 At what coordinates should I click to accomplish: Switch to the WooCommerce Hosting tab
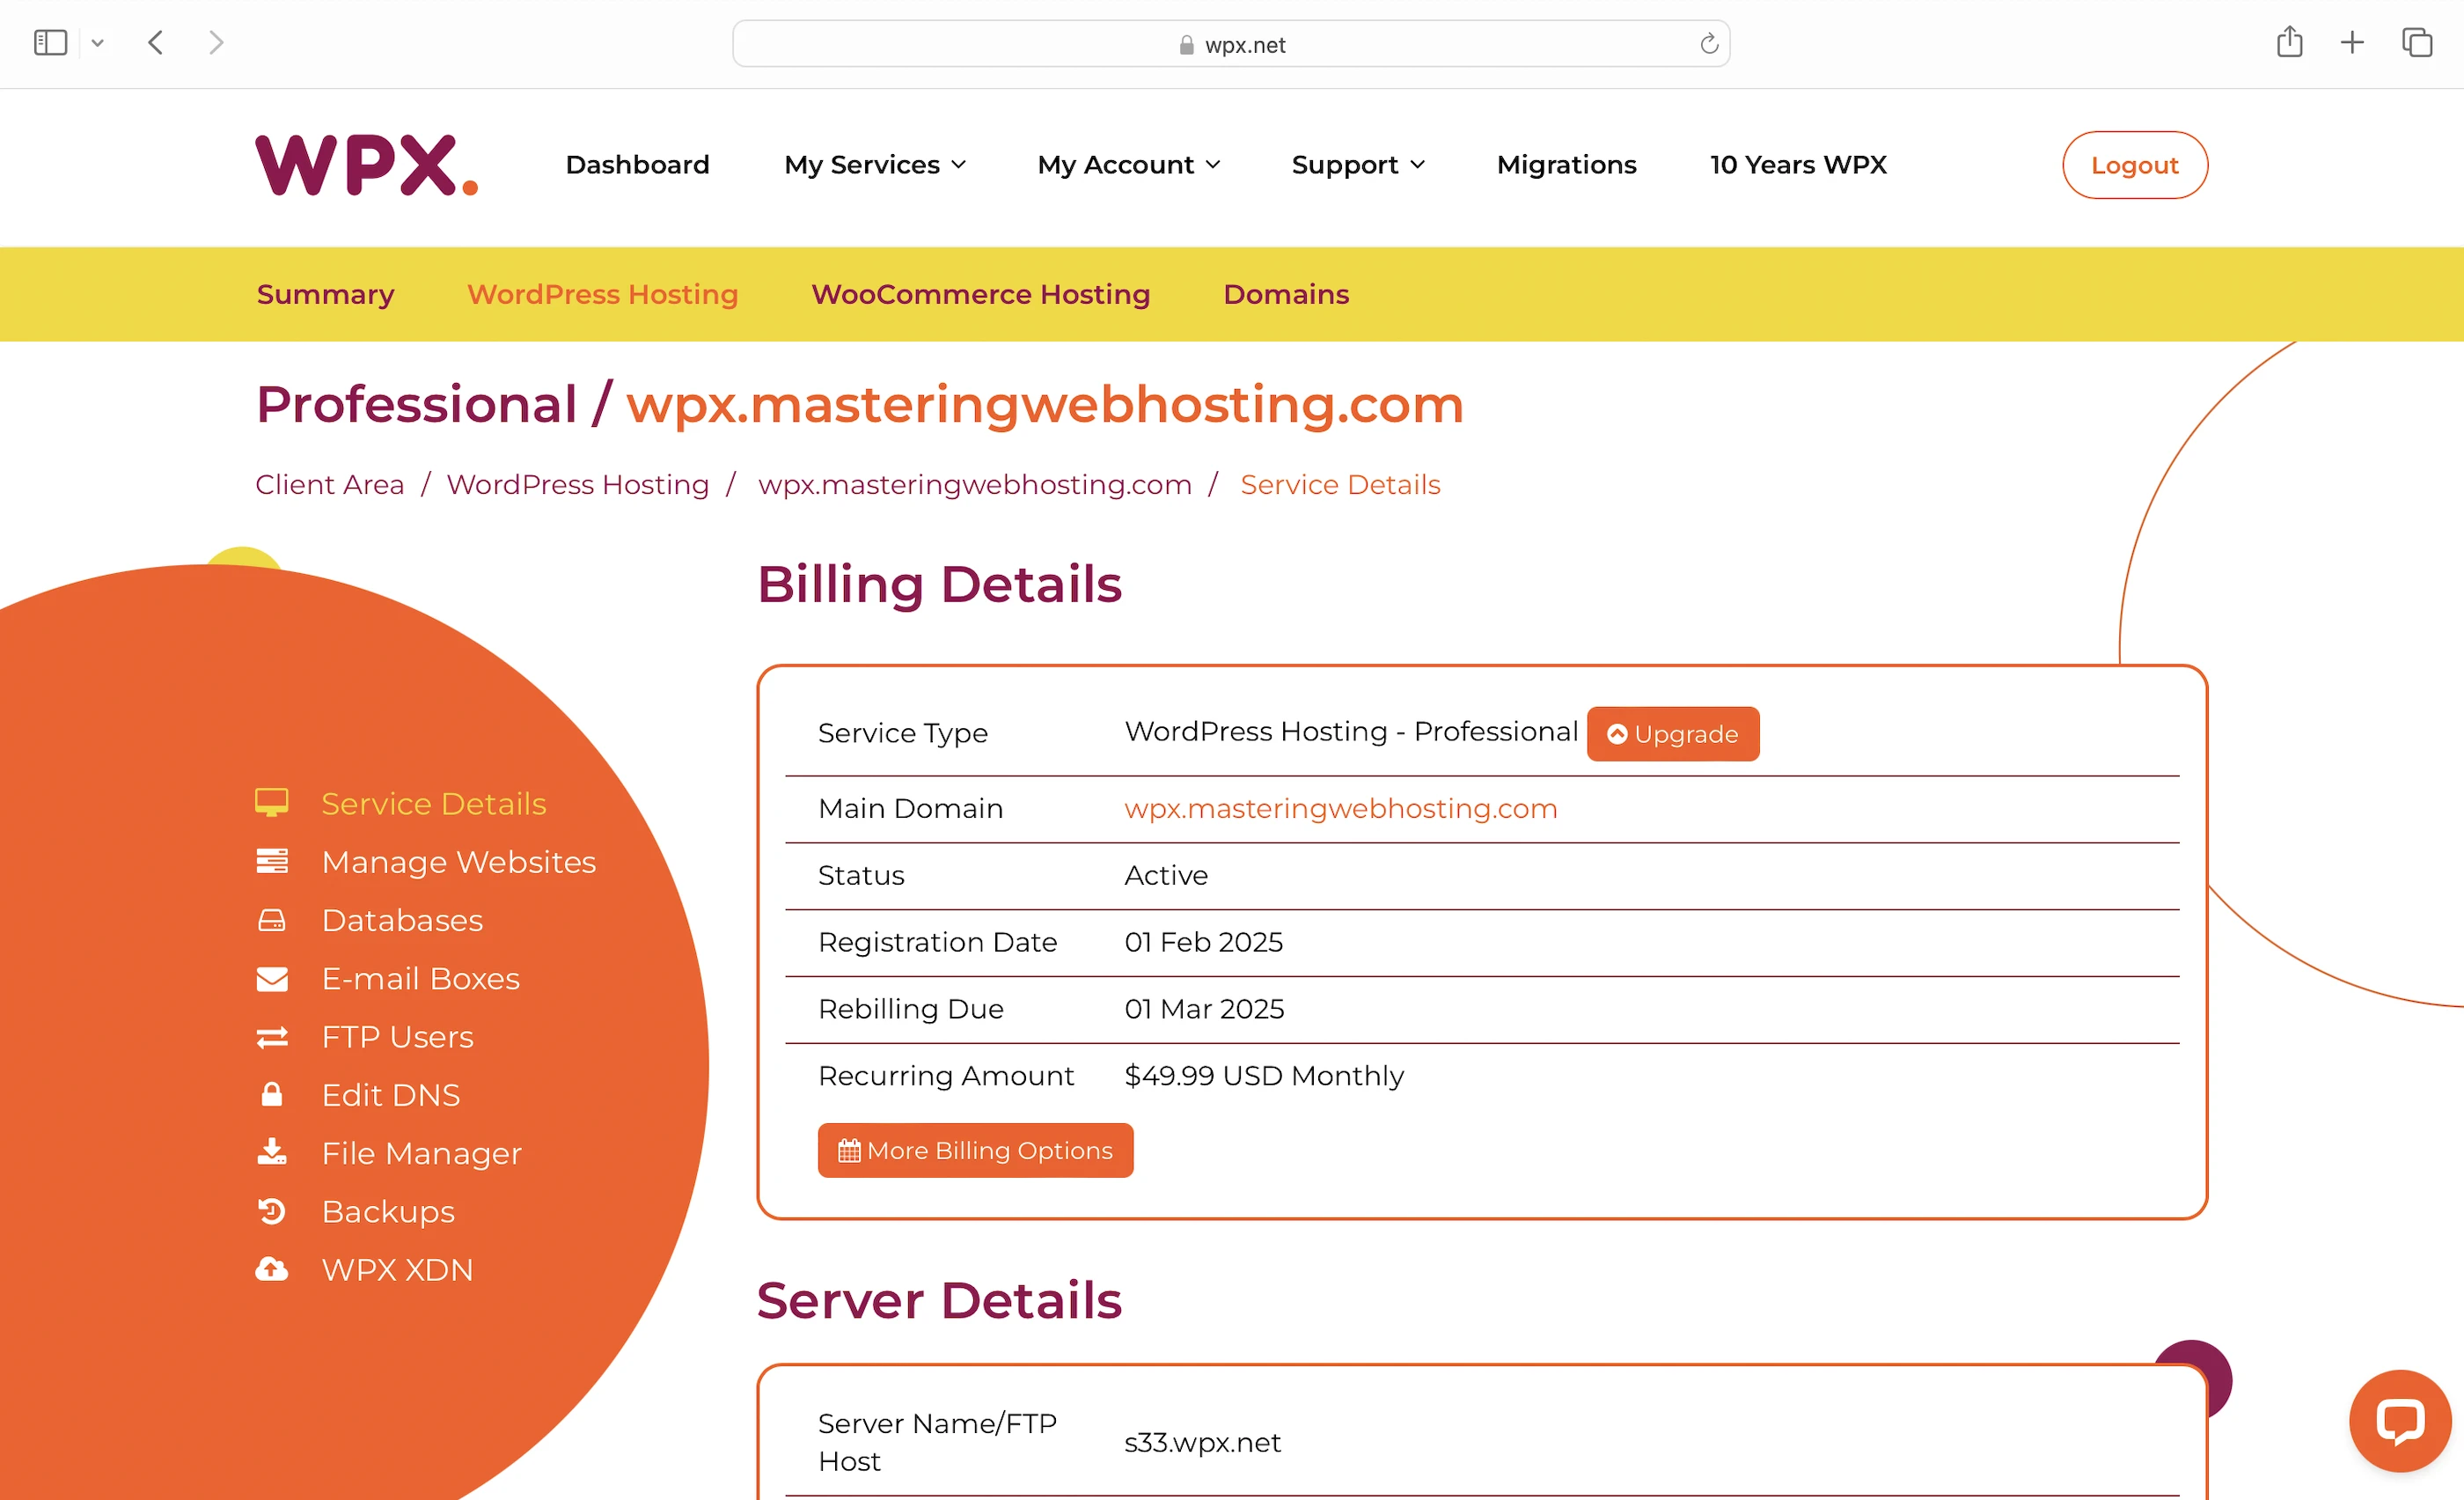point(980,294)
